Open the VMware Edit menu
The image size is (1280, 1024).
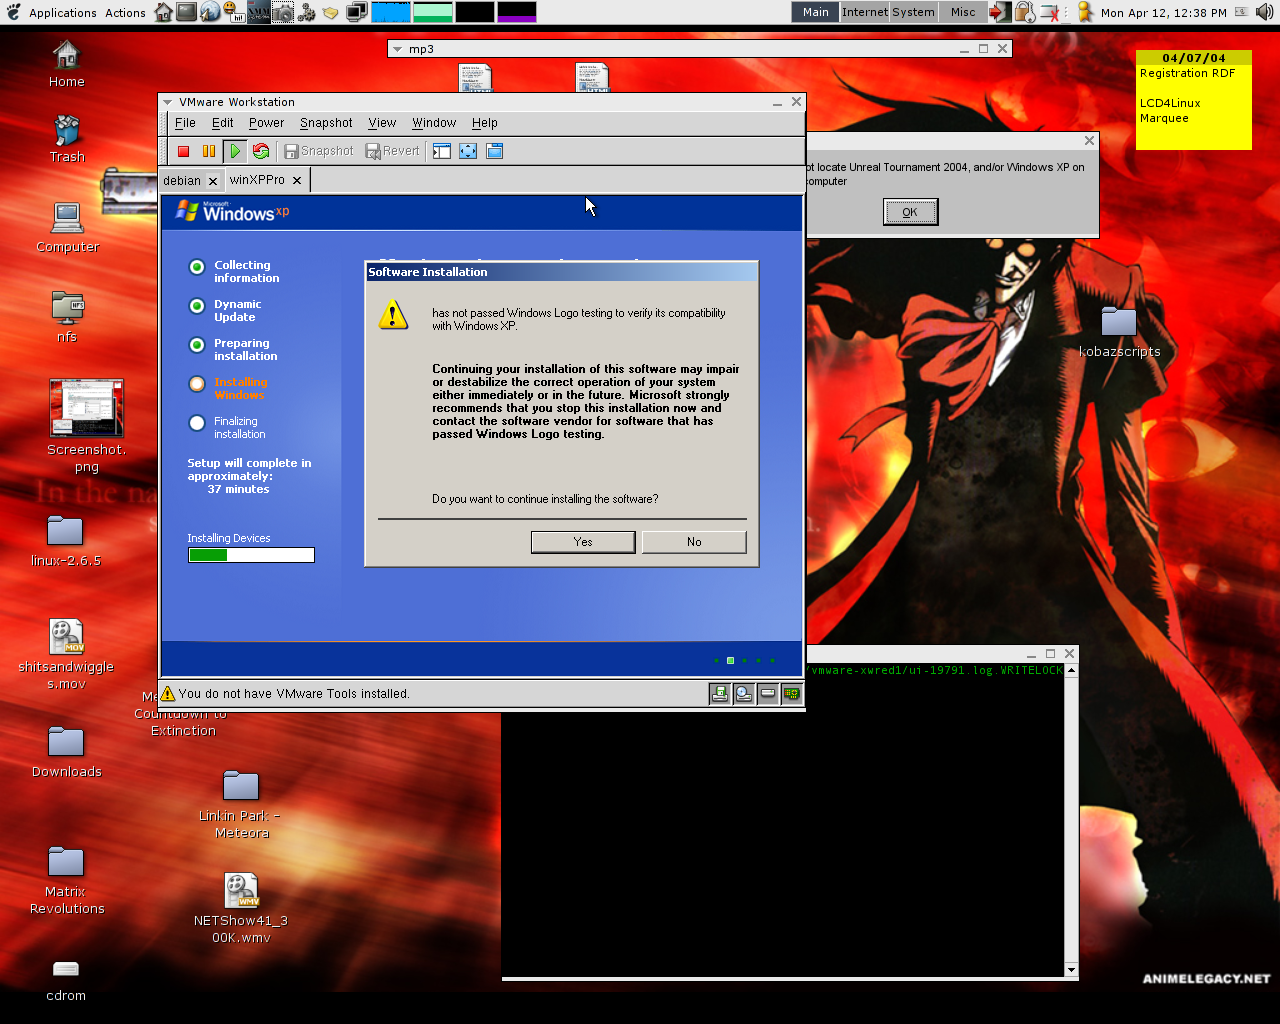(222, 123)
